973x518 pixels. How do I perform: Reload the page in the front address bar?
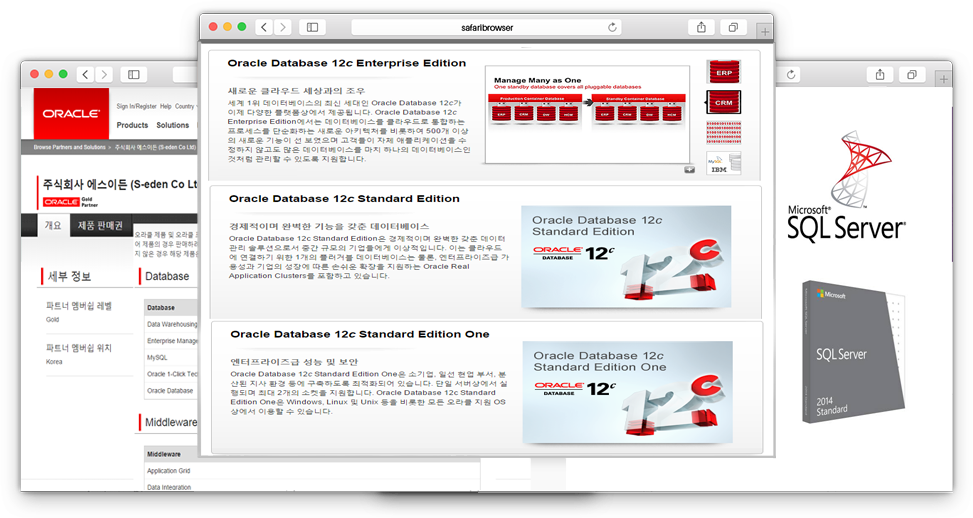[612, 27]
